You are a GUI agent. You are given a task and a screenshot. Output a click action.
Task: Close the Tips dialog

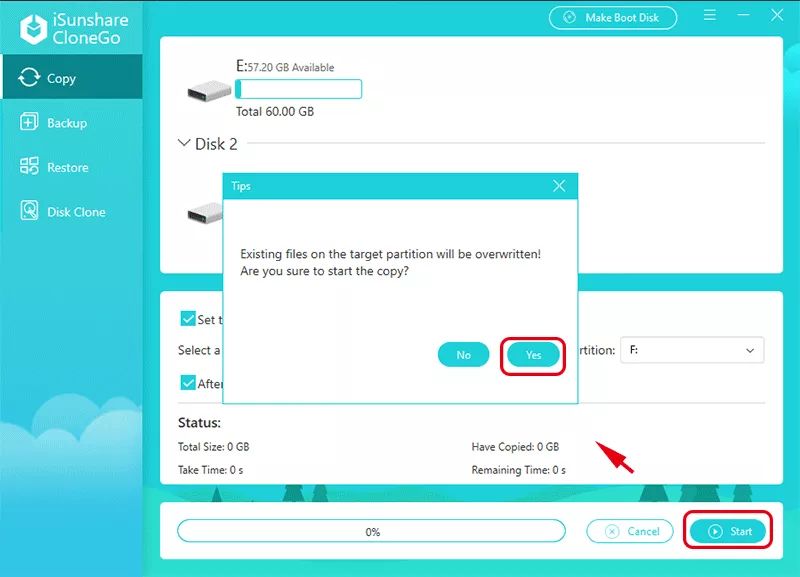pos(559,186)
